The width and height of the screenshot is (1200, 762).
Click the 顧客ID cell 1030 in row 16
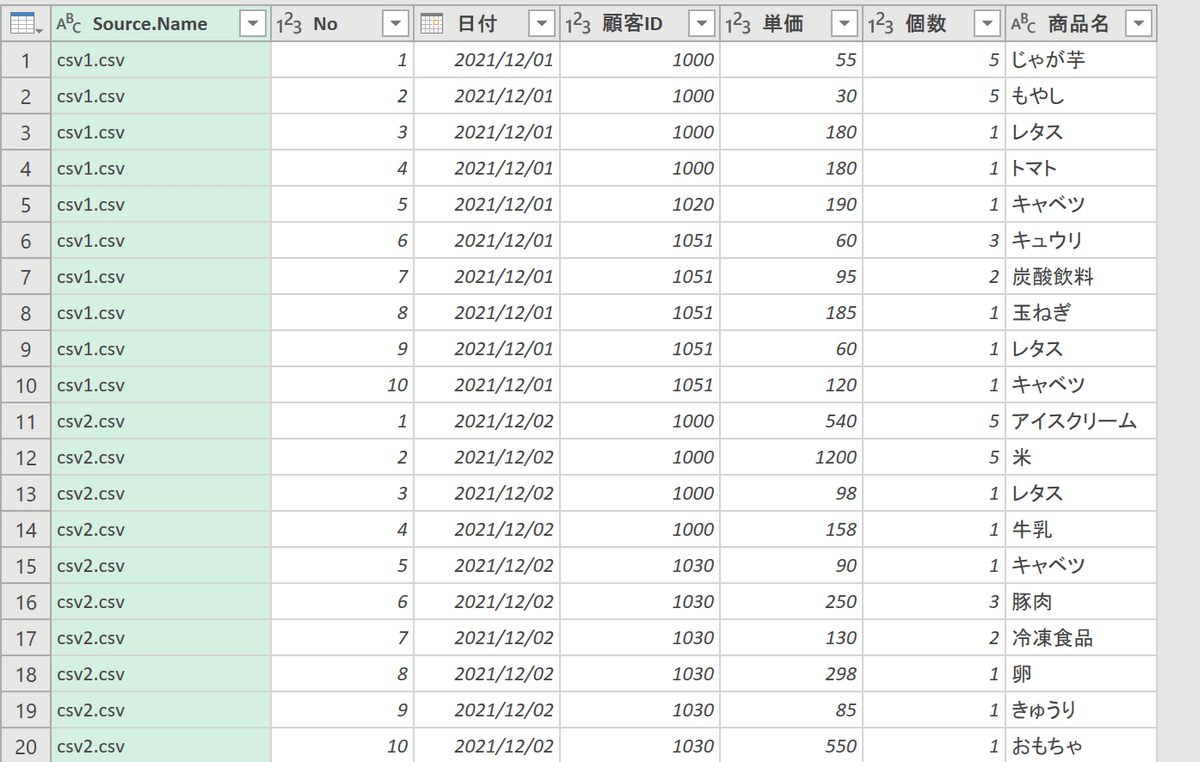[640, 602]
